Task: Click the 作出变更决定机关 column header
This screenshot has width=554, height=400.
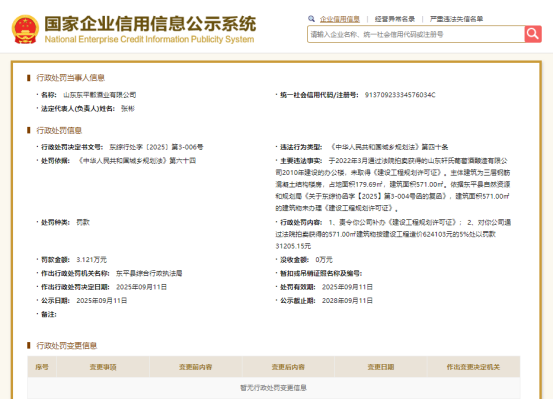Action: 473,367
